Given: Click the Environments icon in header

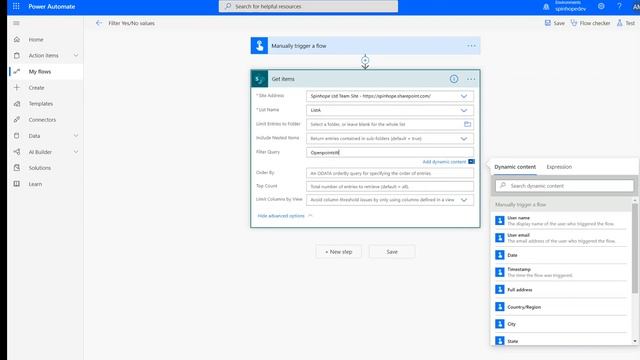Looking at the screenshot, I should 546,7.
